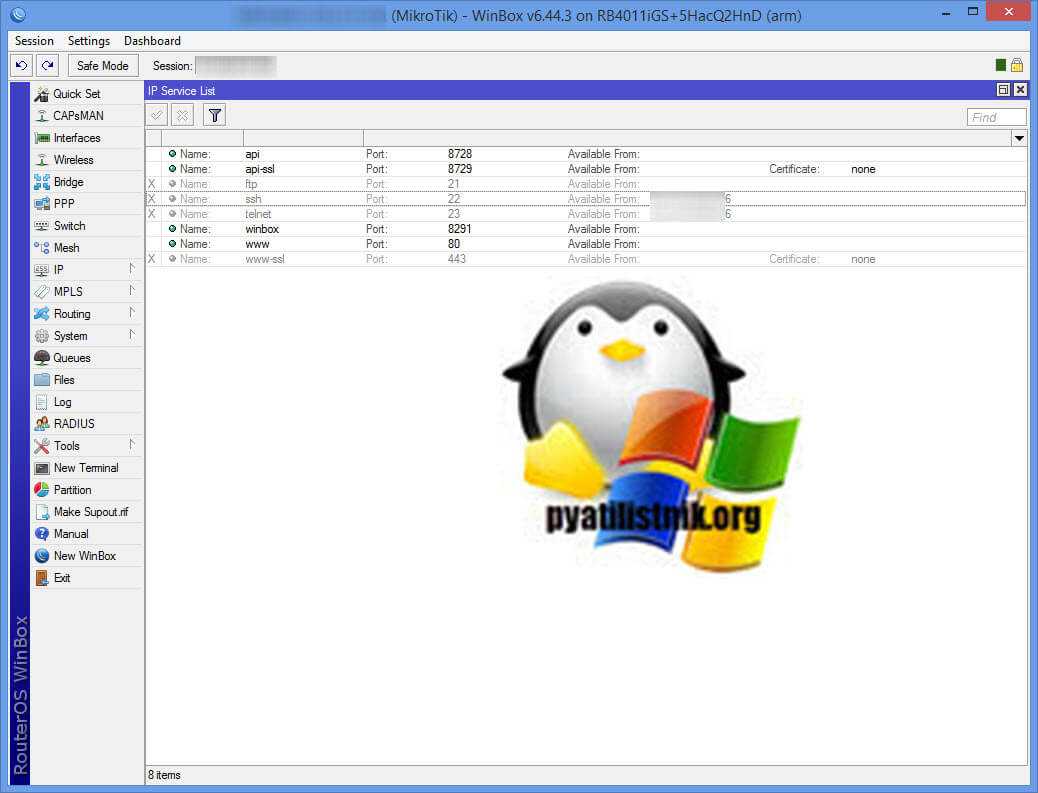The image size is (1038, 793).
Task: Select the disabled ssh service row
Action: click(x=586, y=199)
